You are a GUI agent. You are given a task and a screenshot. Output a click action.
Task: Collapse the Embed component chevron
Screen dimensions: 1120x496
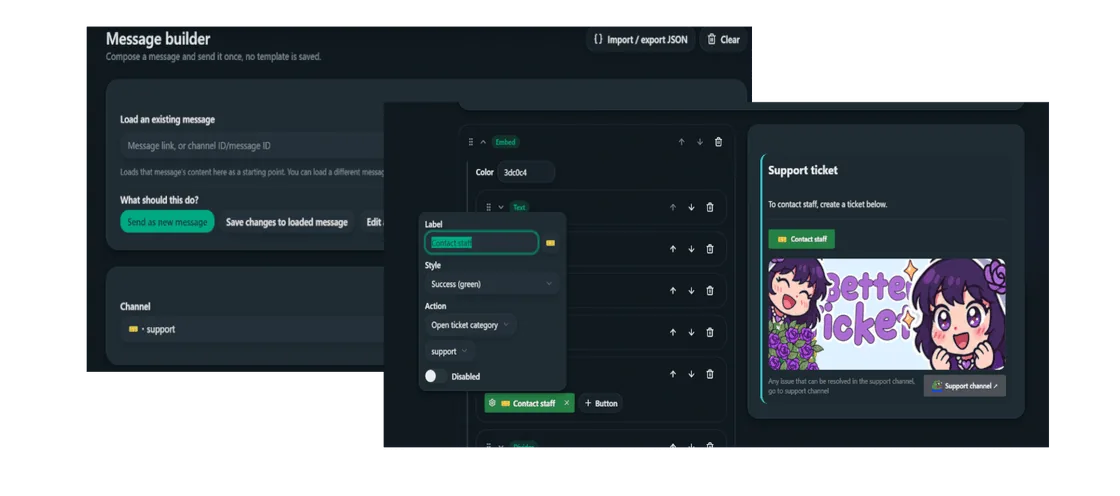pyautogui.click(x=483, y=142)
